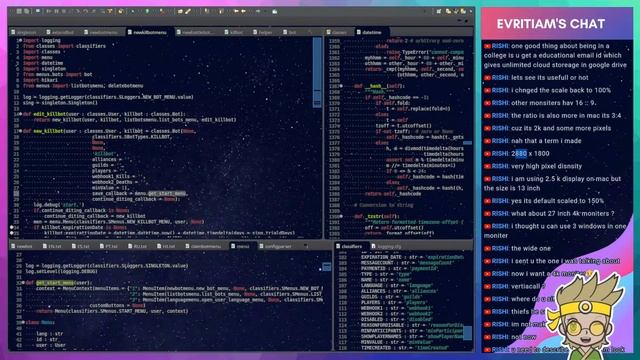Click the file icon on the newkillbotmenu tab

click(130, 32)
